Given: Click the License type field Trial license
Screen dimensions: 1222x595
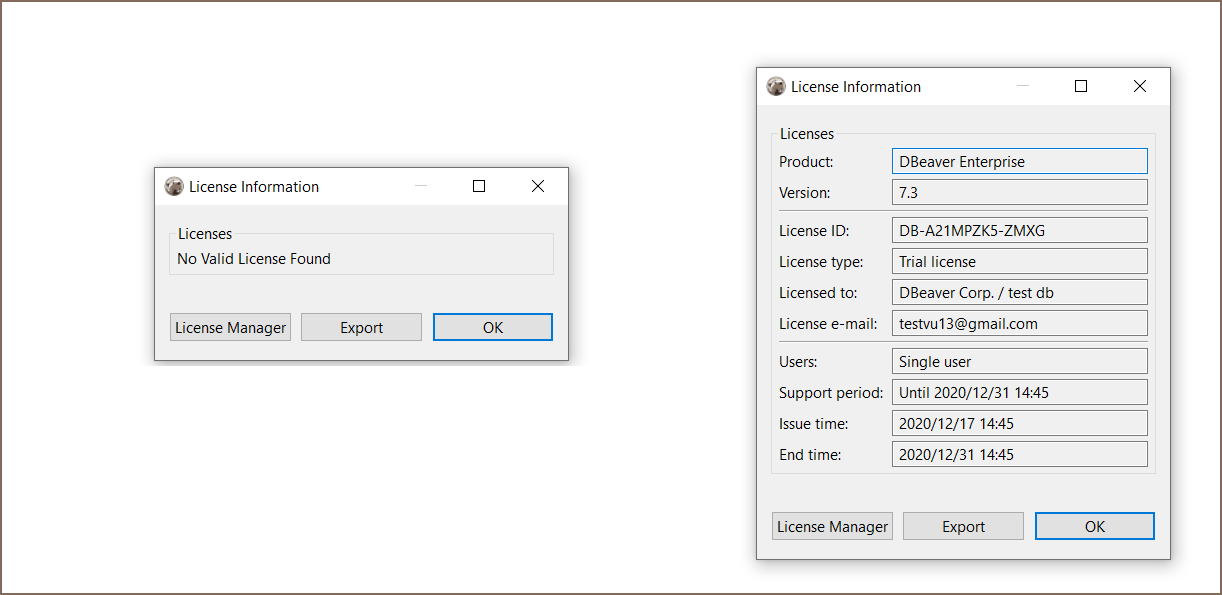Looking at the screenshot, I should [x=1019, y=261].
